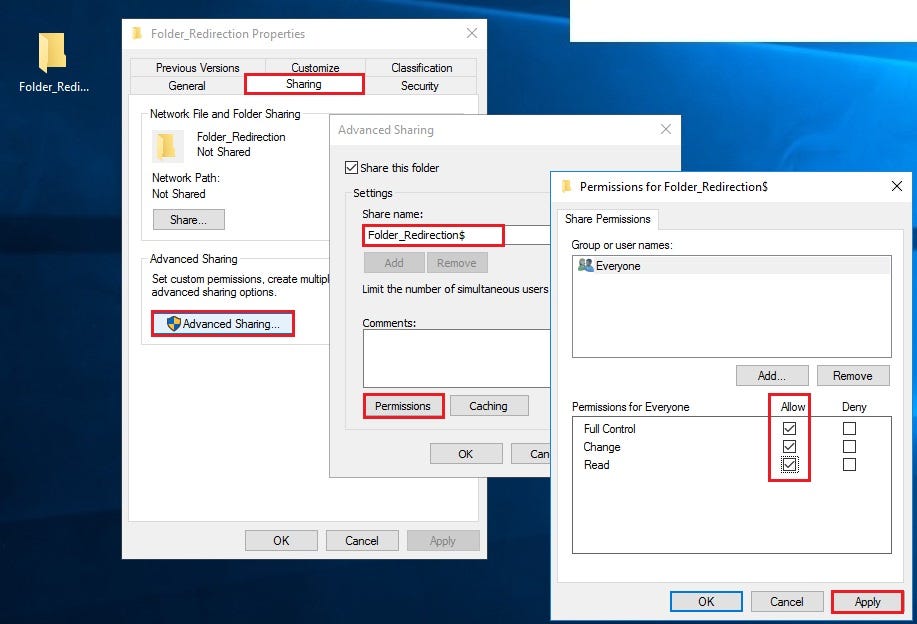Open the Caching settings
This screenshot has width=917, height=624.
click(489, 406)
